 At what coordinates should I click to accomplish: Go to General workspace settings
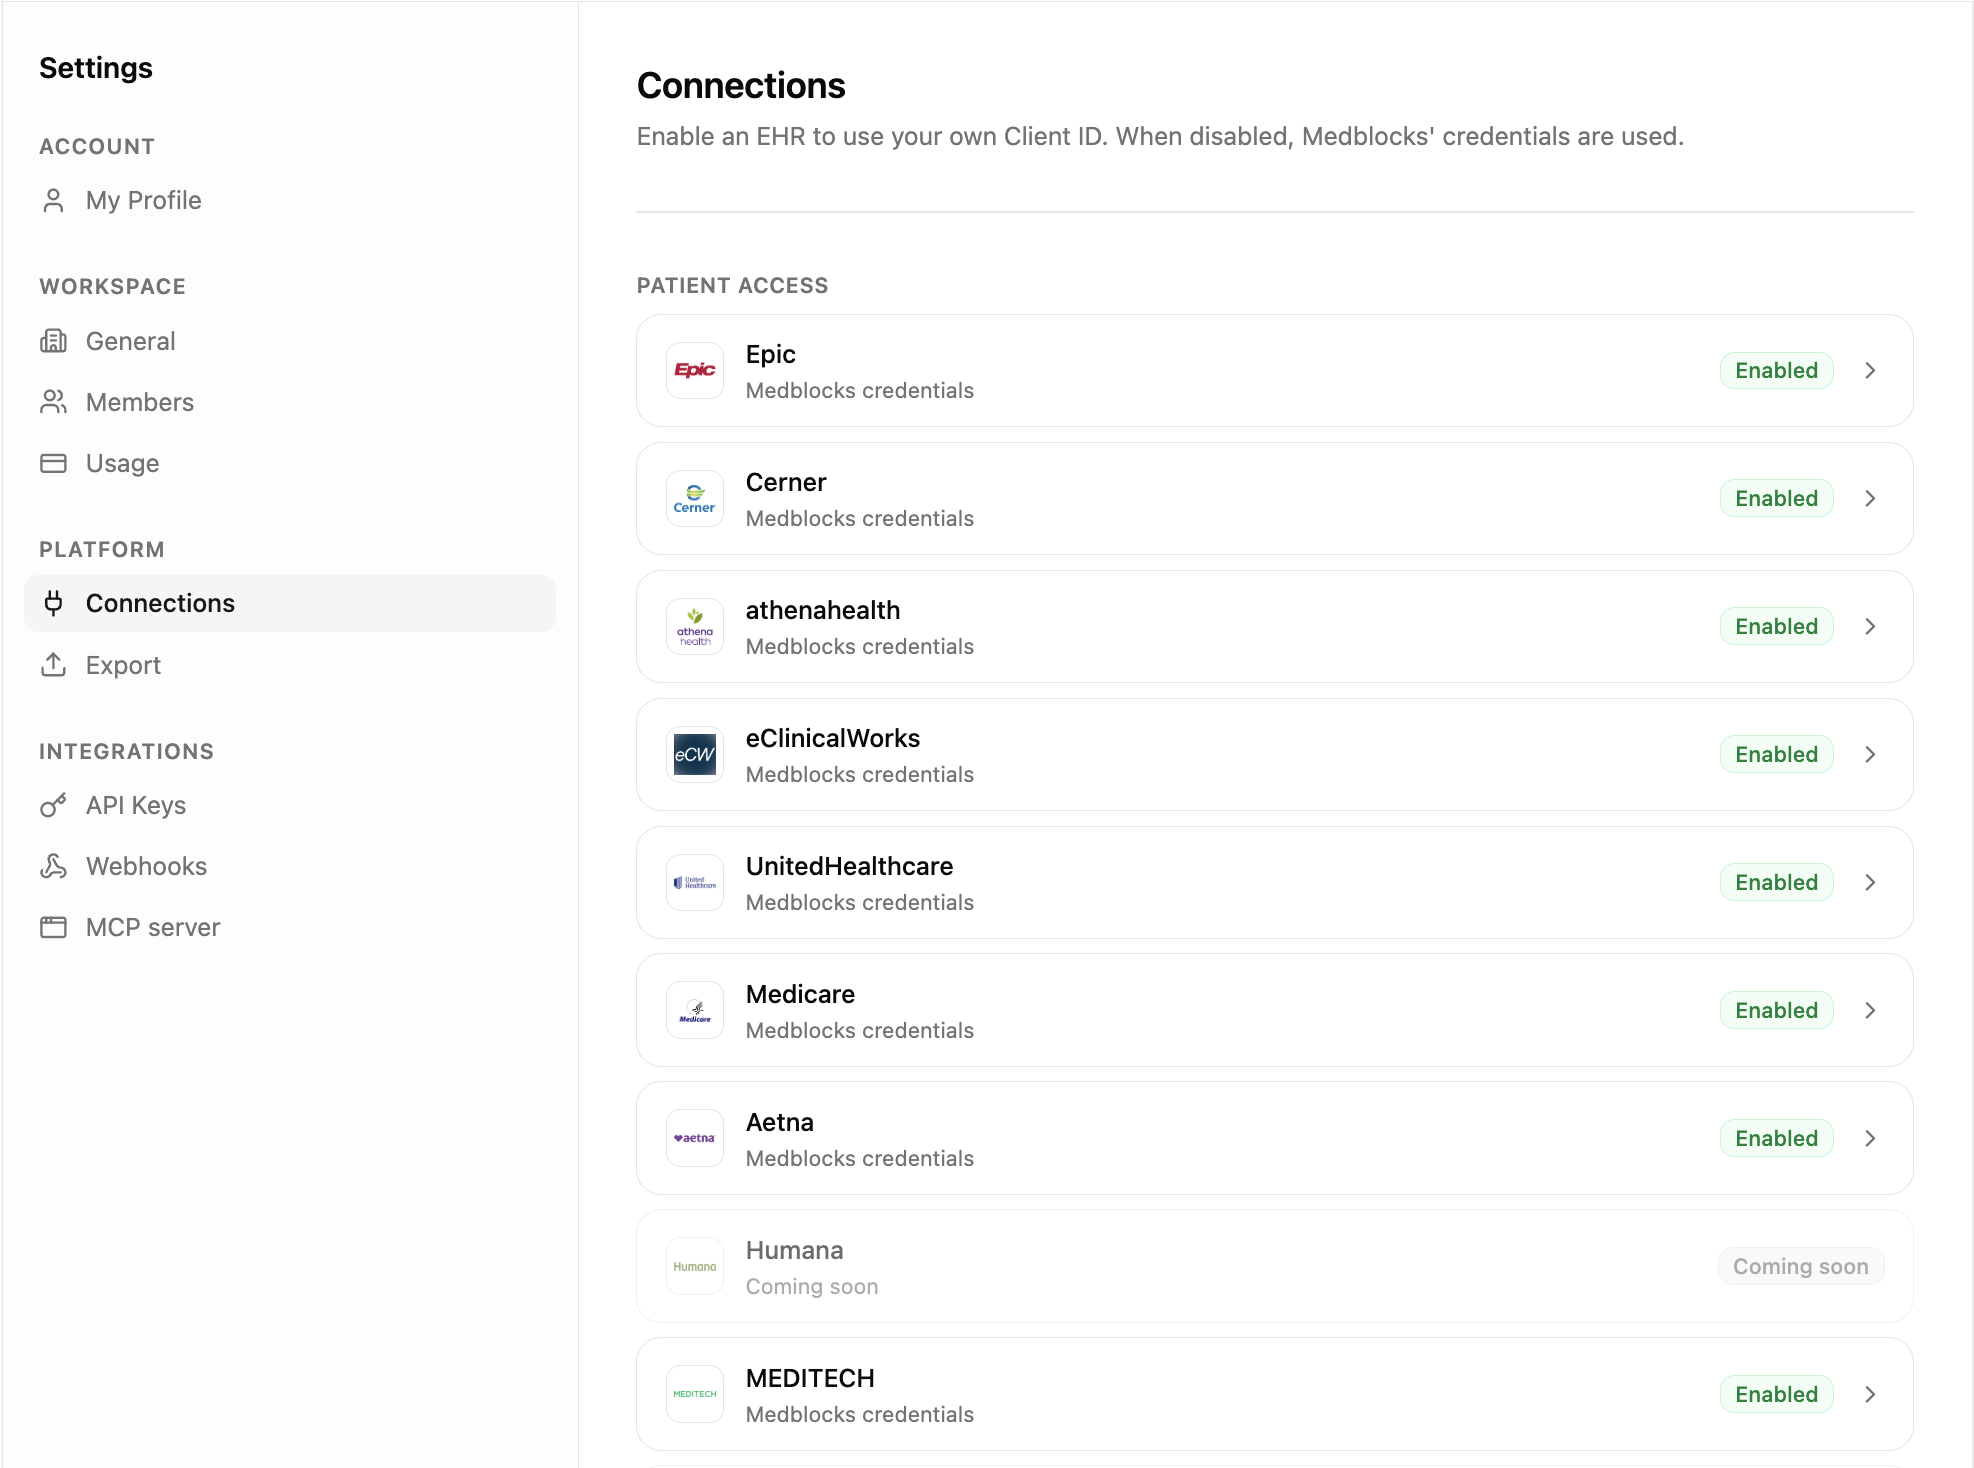click(290, 341)
